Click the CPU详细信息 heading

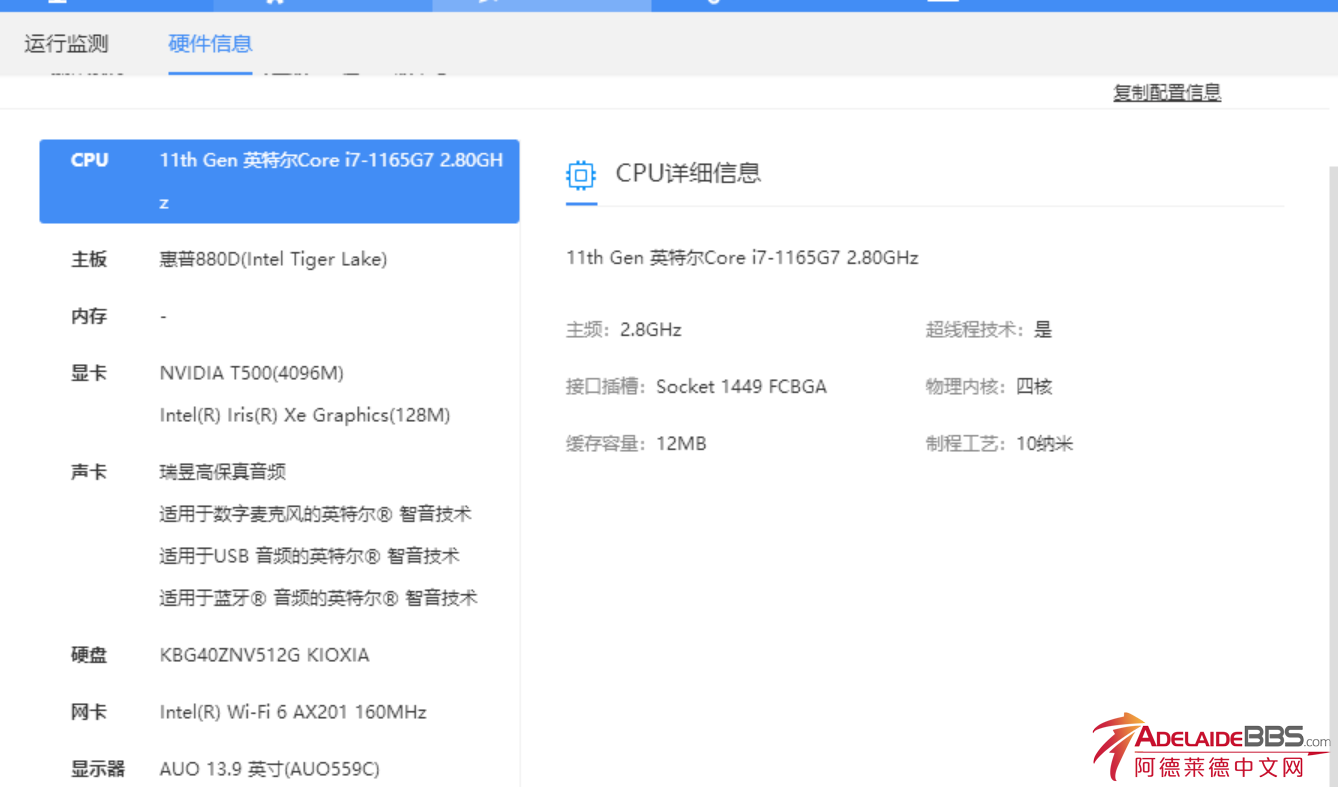pos(688,173)
